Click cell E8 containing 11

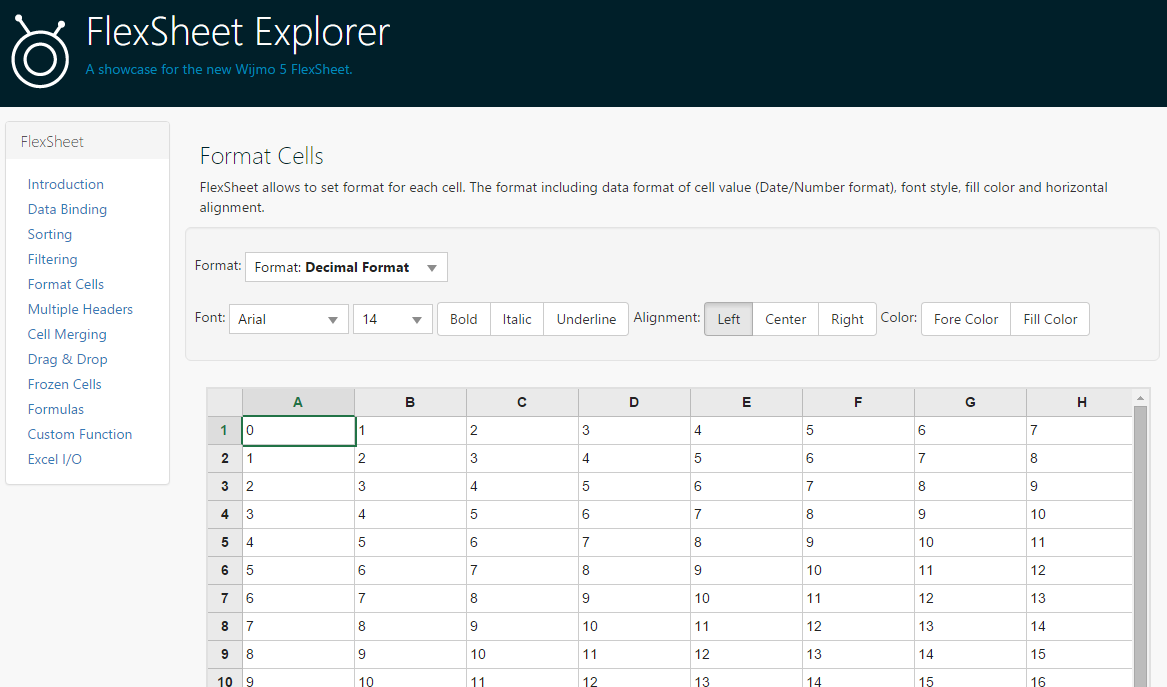pyautogui.click(x=746, y=627)
